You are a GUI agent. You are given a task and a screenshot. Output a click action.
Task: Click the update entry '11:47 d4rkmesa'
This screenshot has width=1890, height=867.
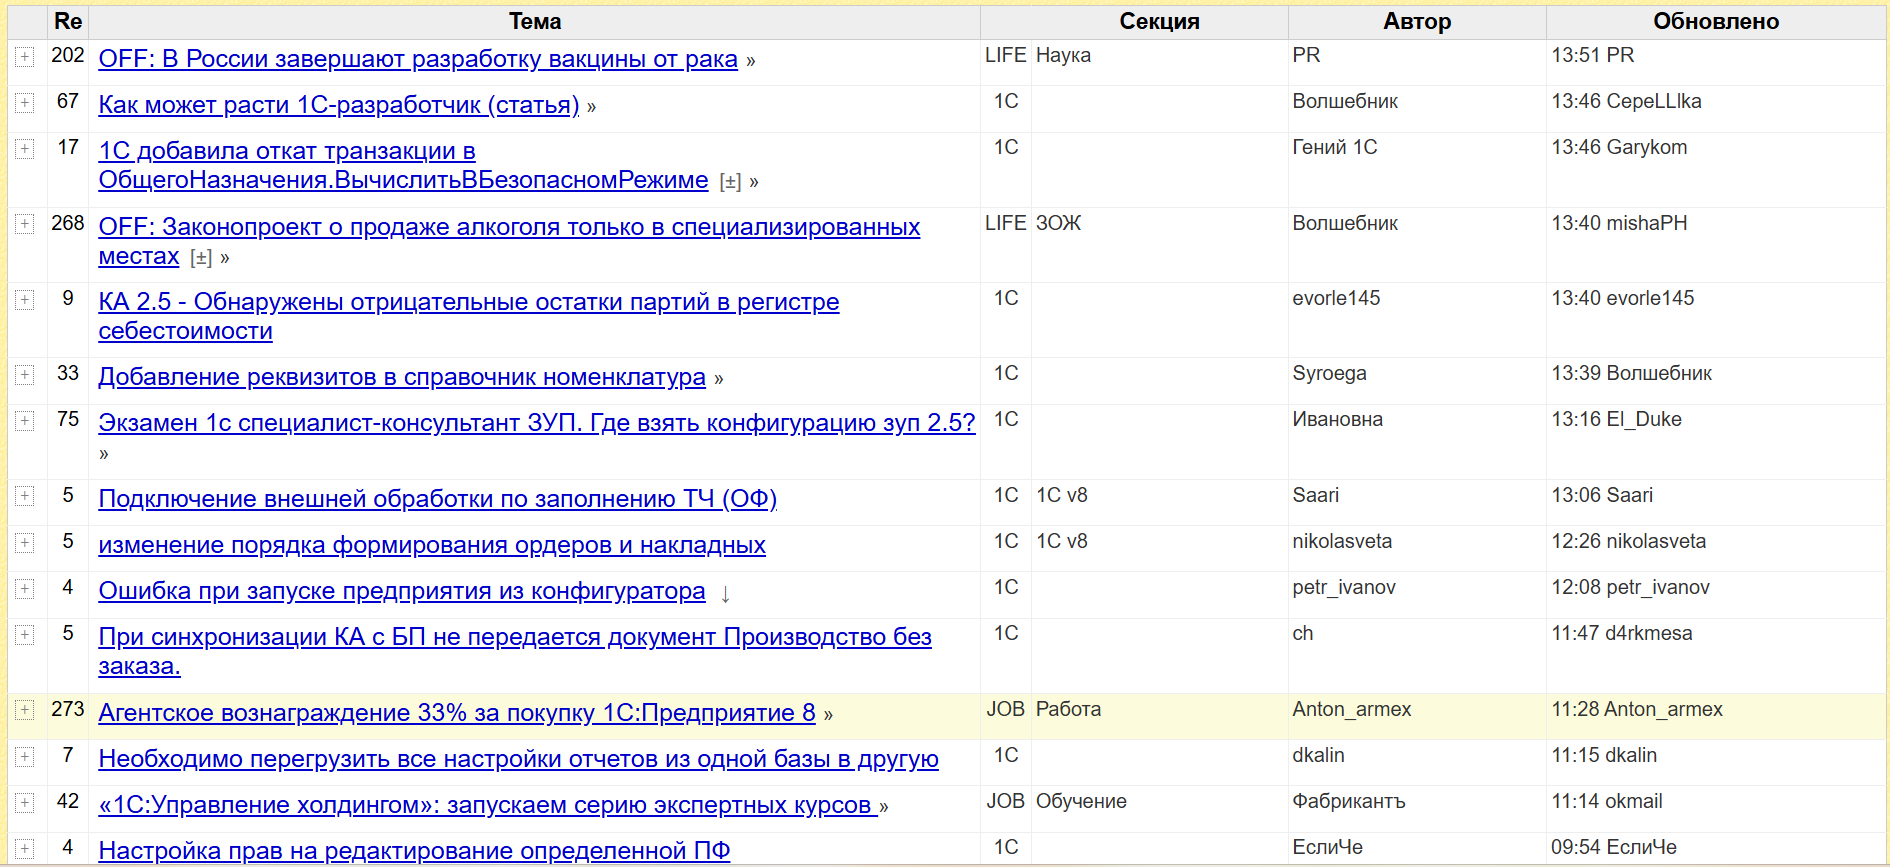pos(1621,633)
